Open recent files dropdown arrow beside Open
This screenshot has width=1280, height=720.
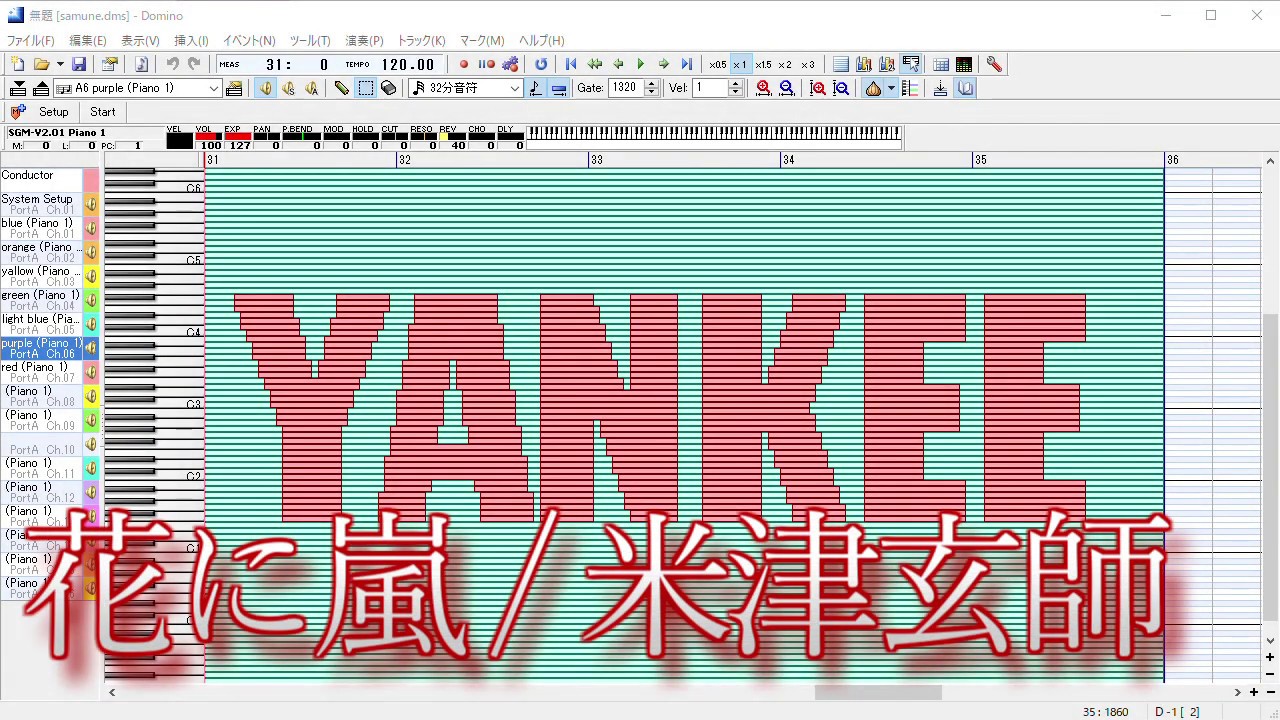58,64
